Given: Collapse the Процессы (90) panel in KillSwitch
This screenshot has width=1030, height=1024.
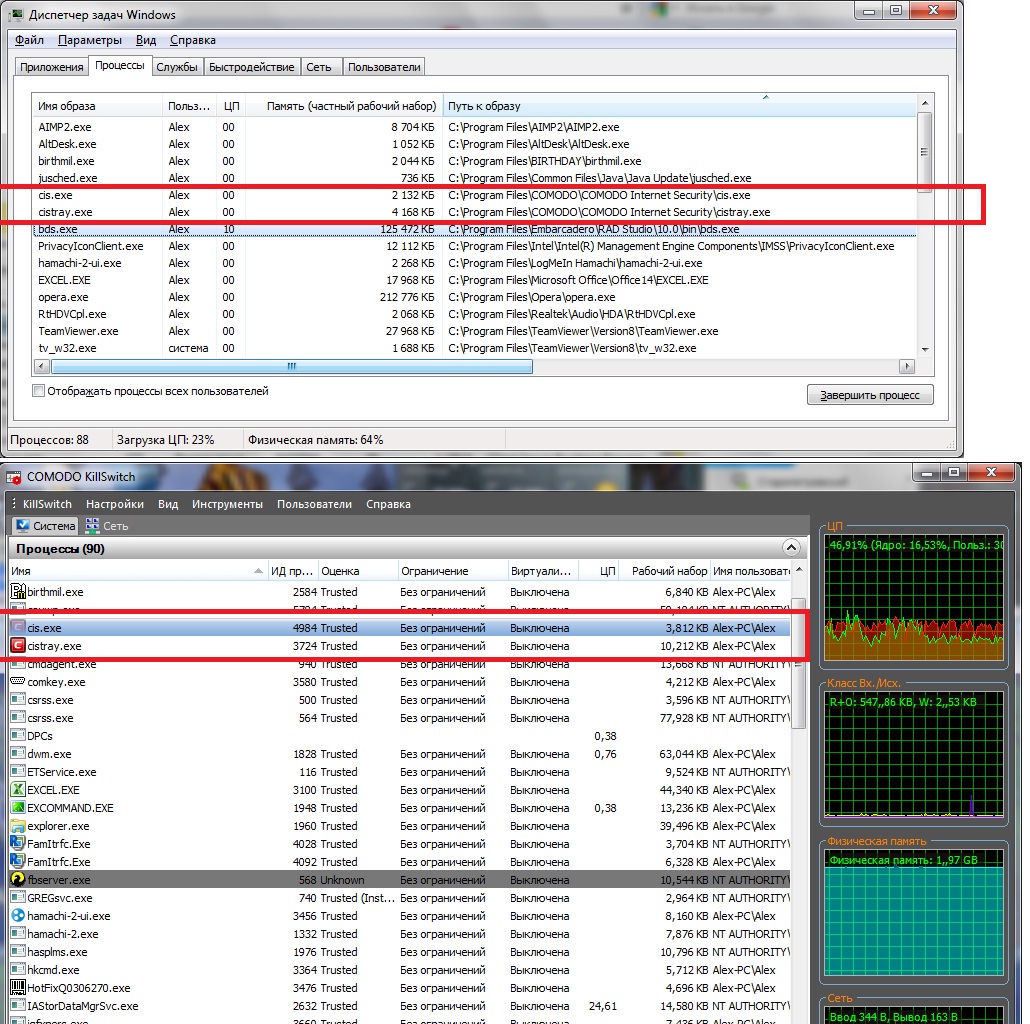Looking at the screenshot, I should click(792, 548).
